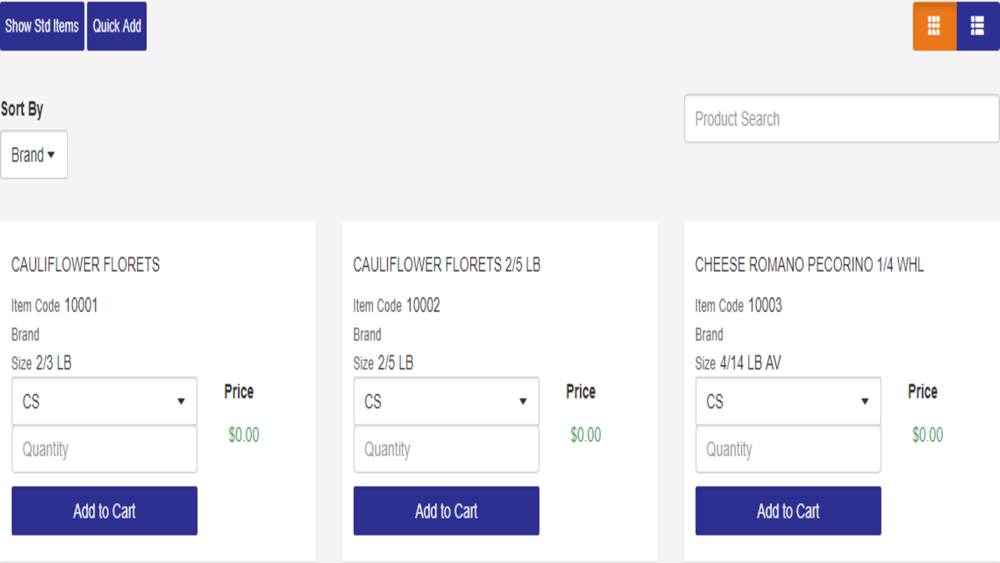This screenshot has height=563, width=1000.
Task: Open the Brand sort dropdown
Action: click(34, 155)
